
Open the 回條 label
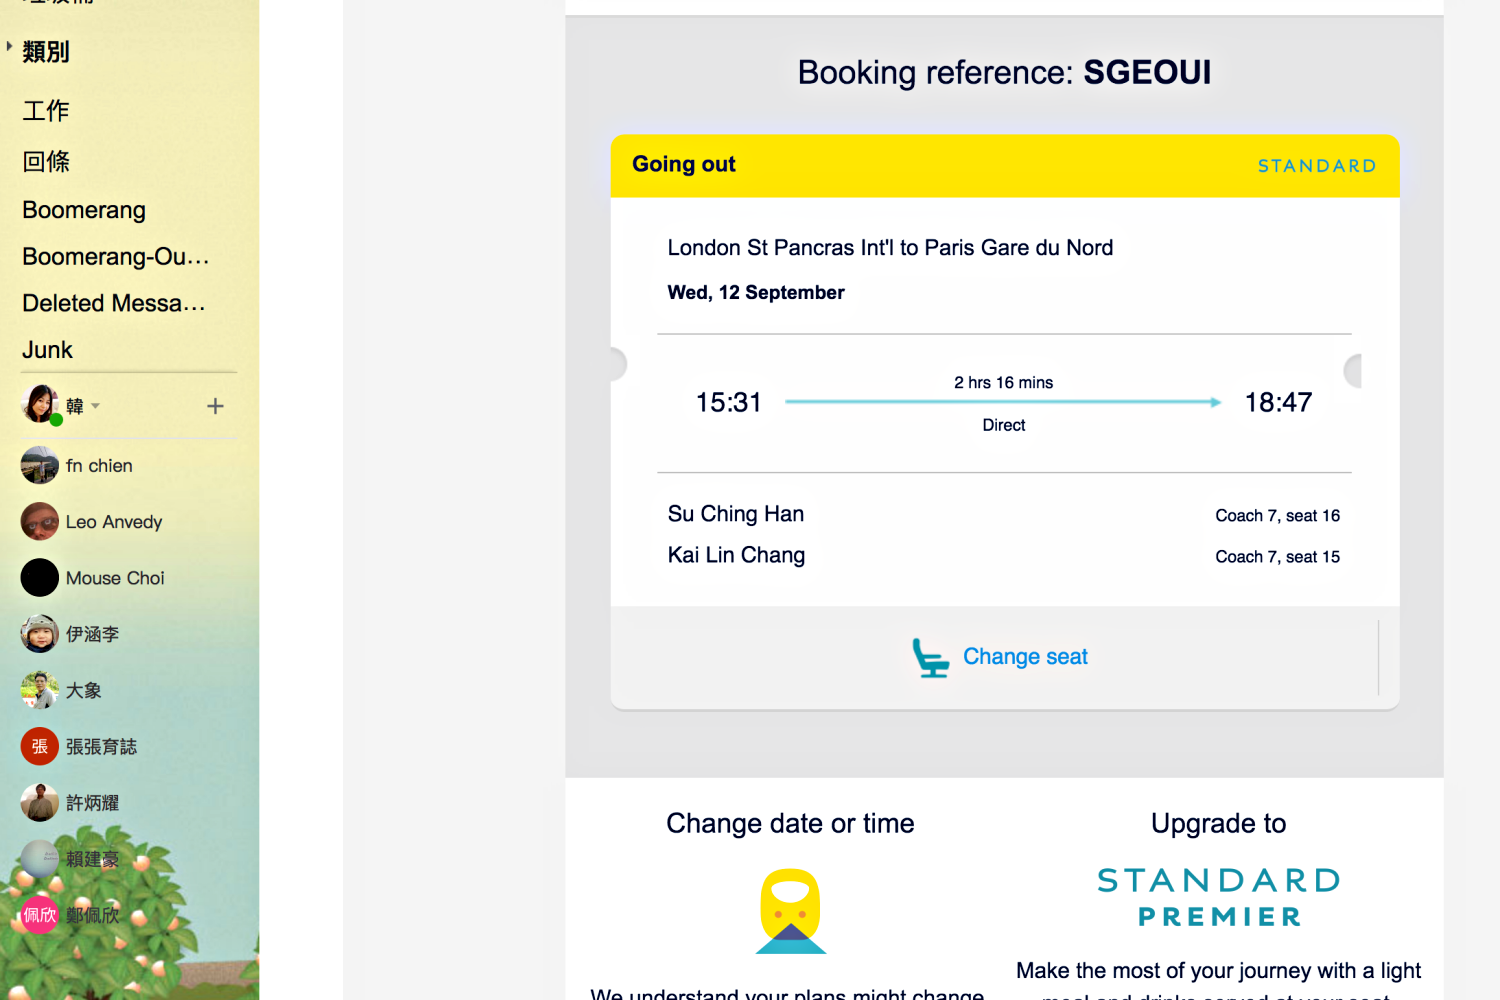tap(46, 161)
